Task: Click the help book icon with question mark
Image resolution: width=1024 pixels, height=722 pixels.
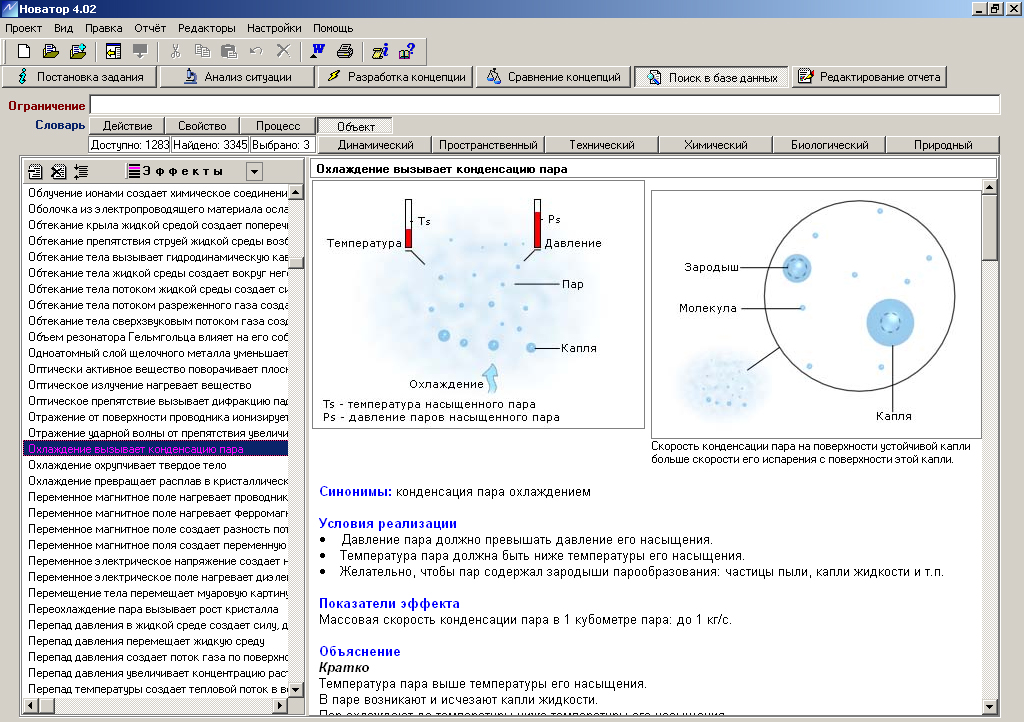Action: [407, 51]
